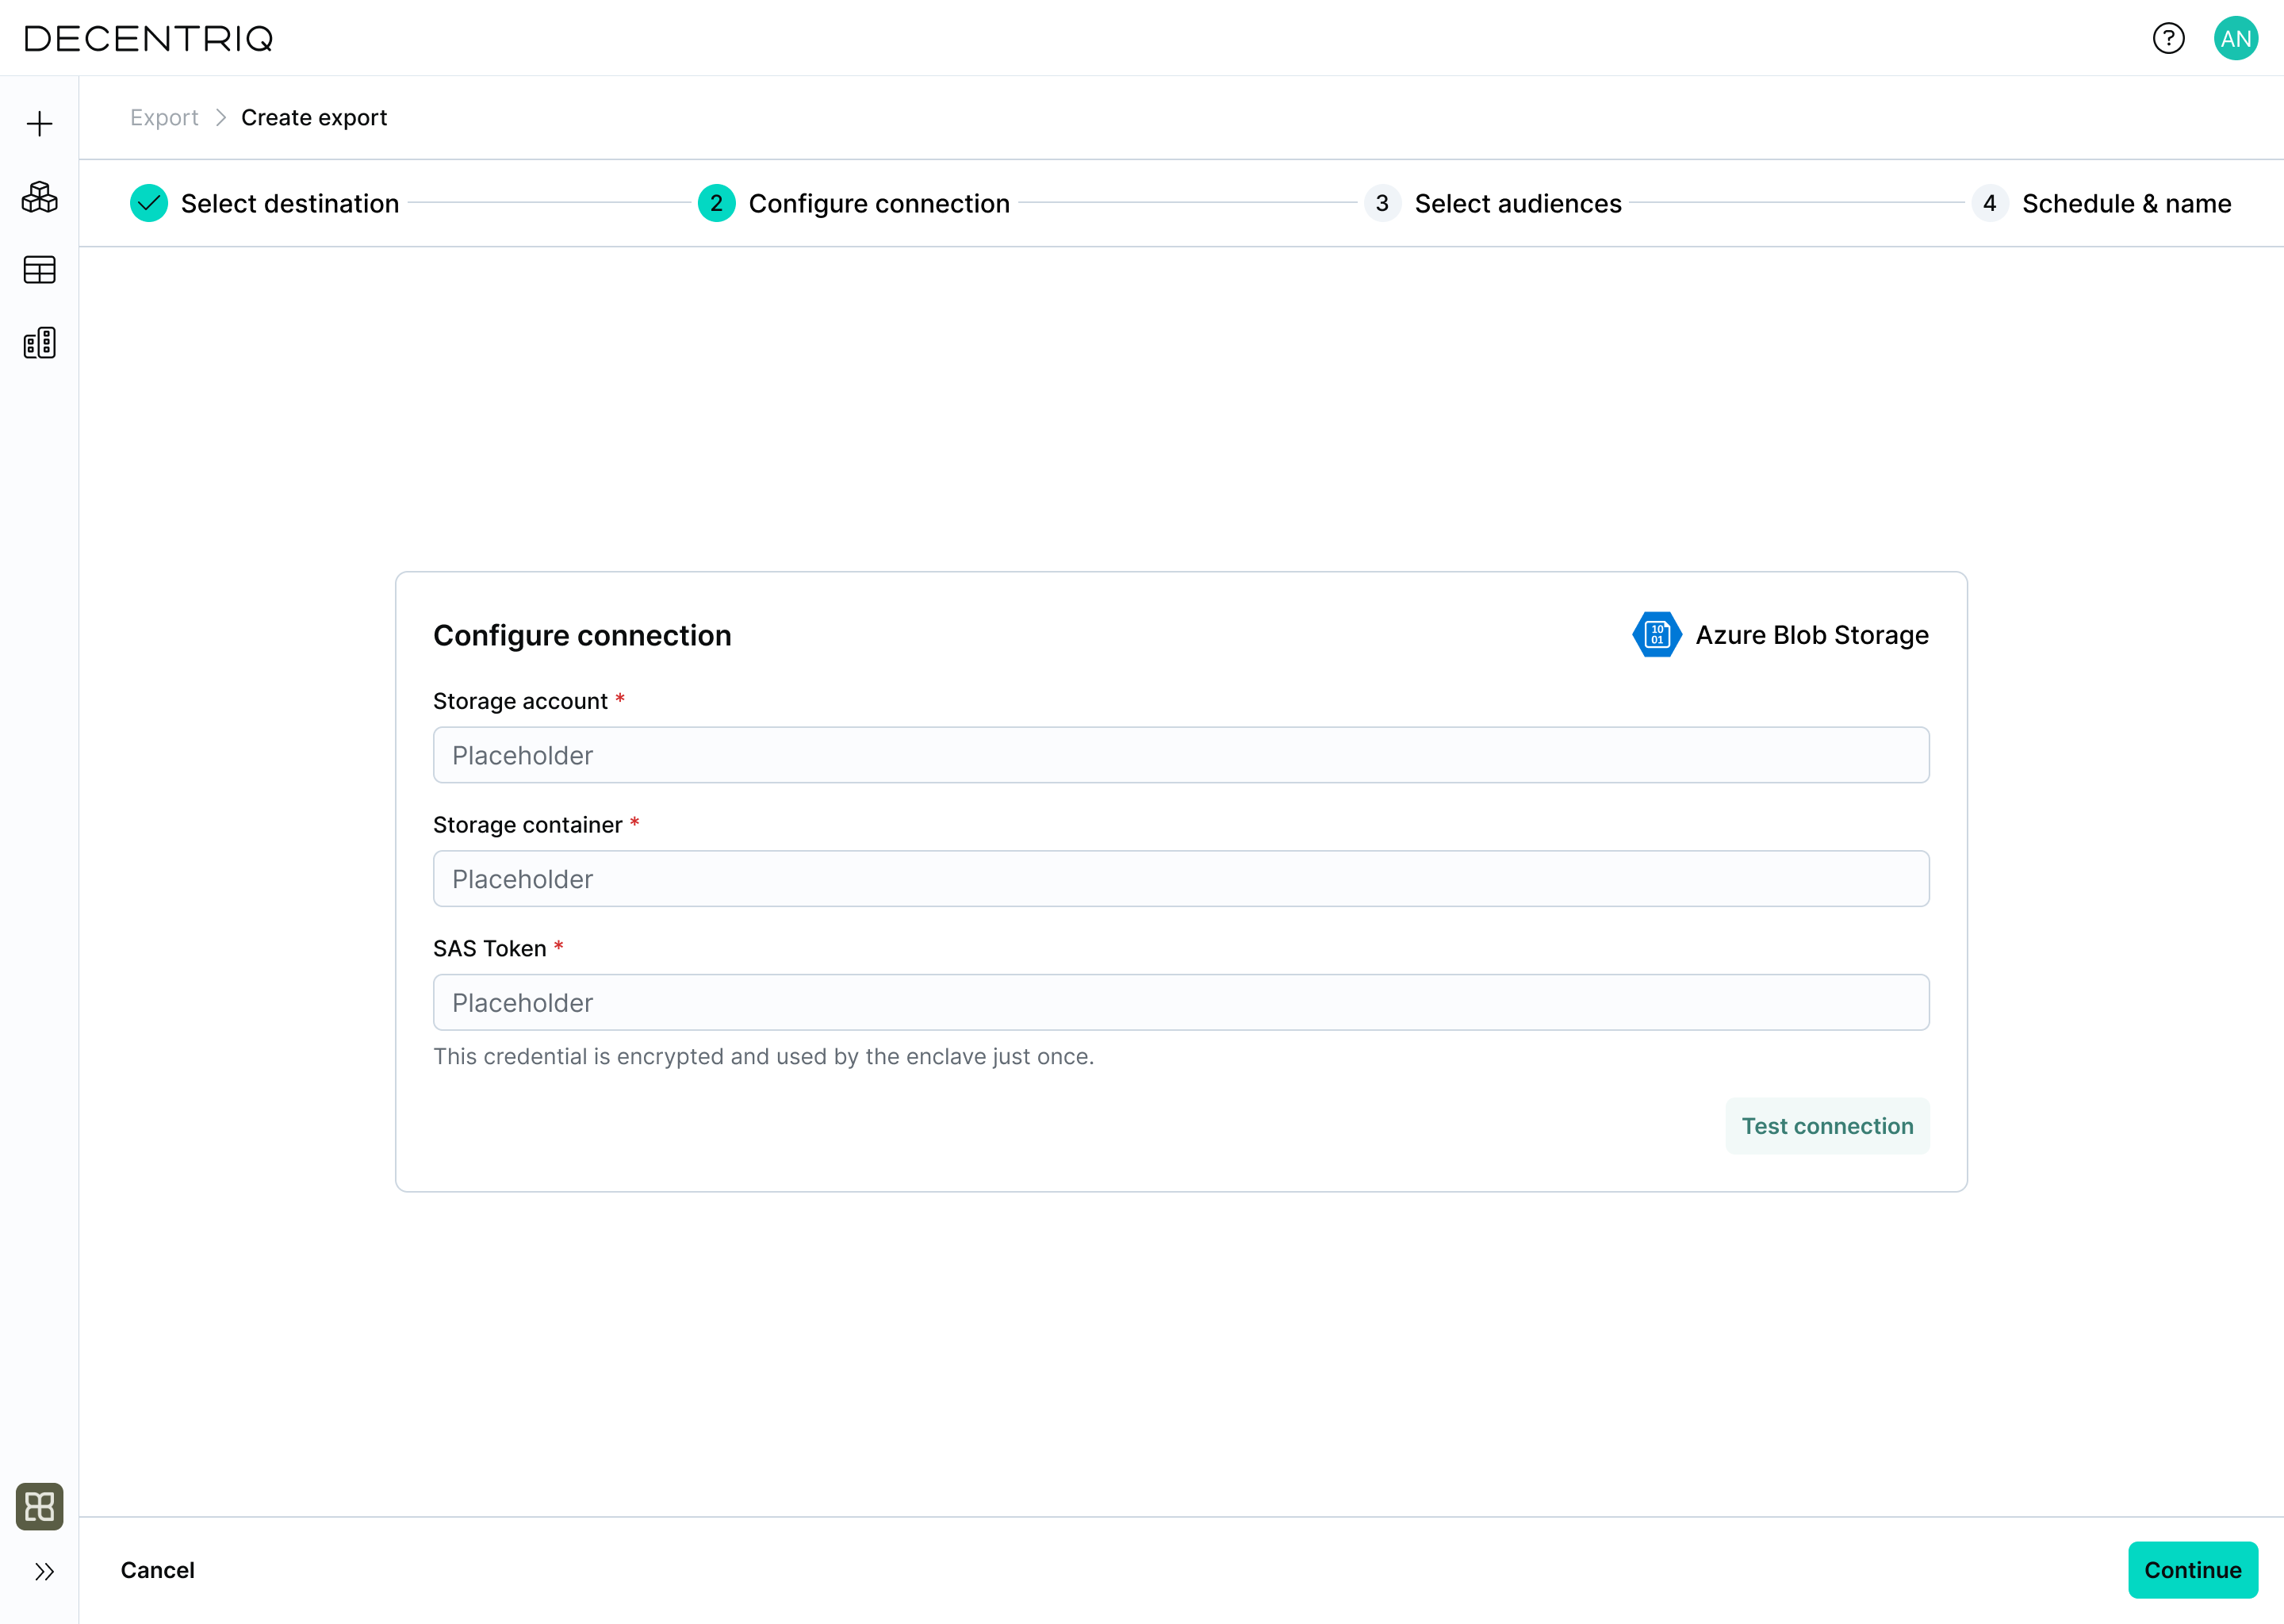Click the Azure Blob Storage label
This screenshot has width=2284, height=1624.
pos(1812,635)
